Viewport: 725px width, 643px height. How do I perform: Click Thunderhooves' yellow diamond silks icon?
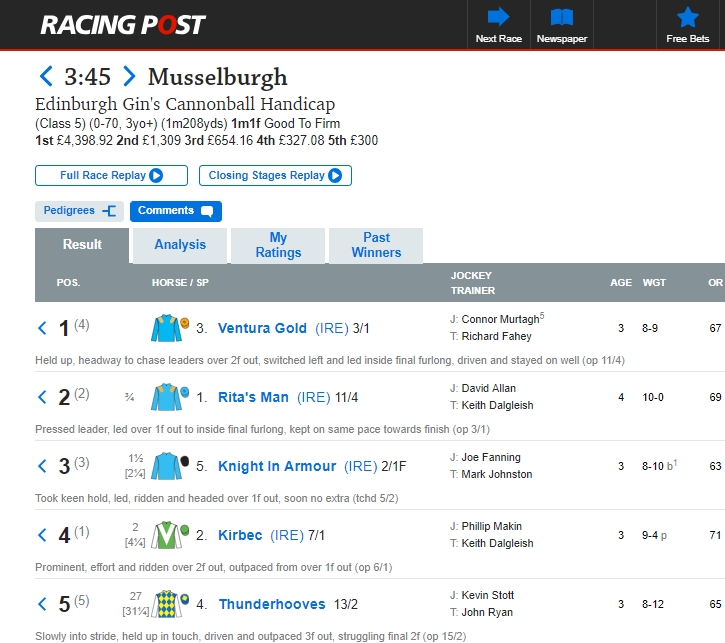click(x=169, y=603)
